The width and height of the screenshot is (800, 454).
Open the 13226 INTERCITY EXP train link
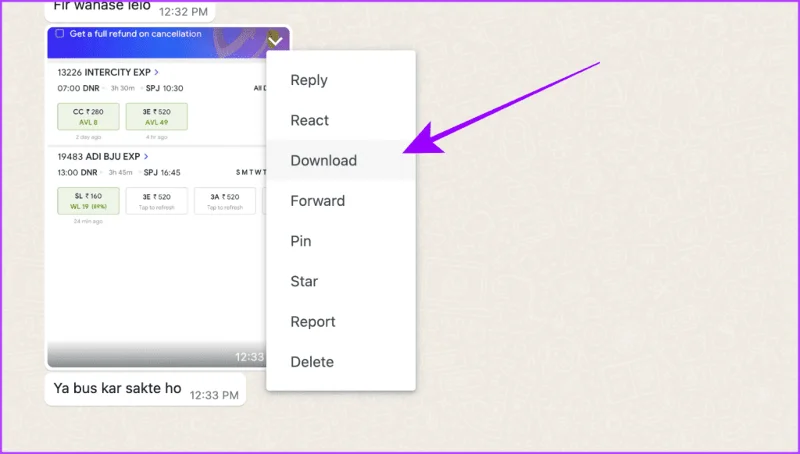pos(108,72)
